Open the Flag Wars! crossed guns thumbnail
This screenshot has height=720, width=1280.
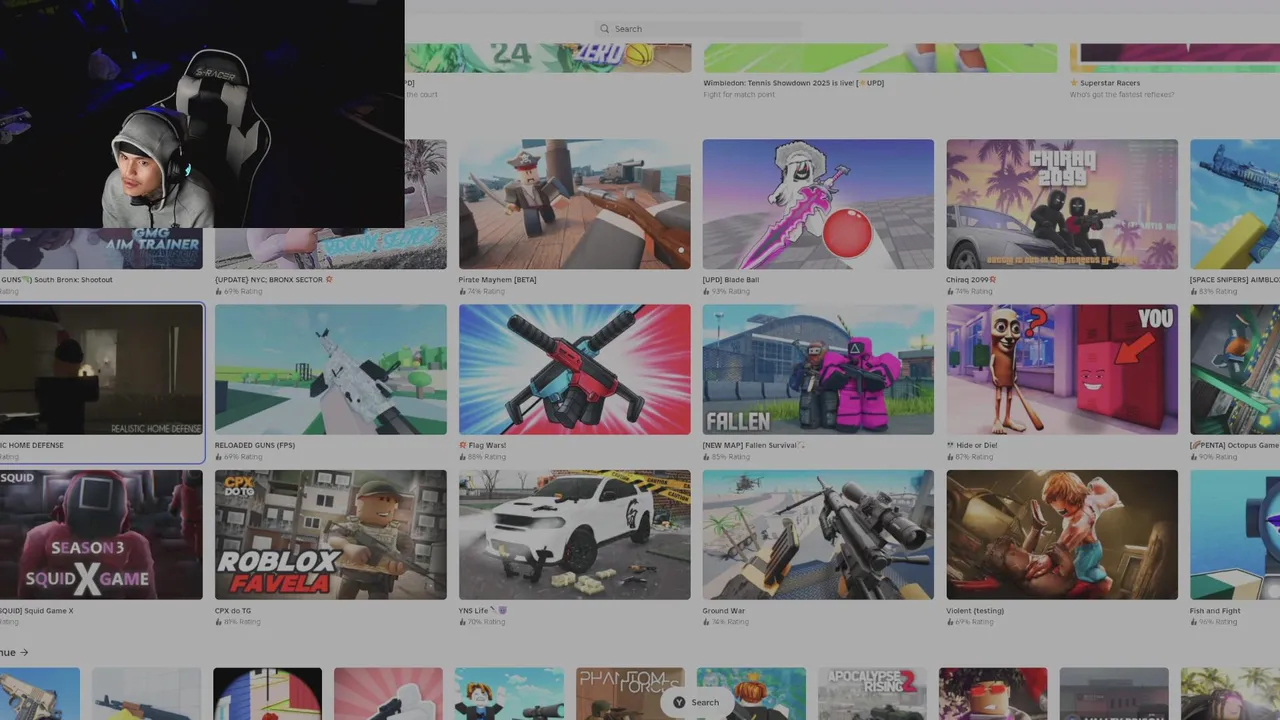574,369
